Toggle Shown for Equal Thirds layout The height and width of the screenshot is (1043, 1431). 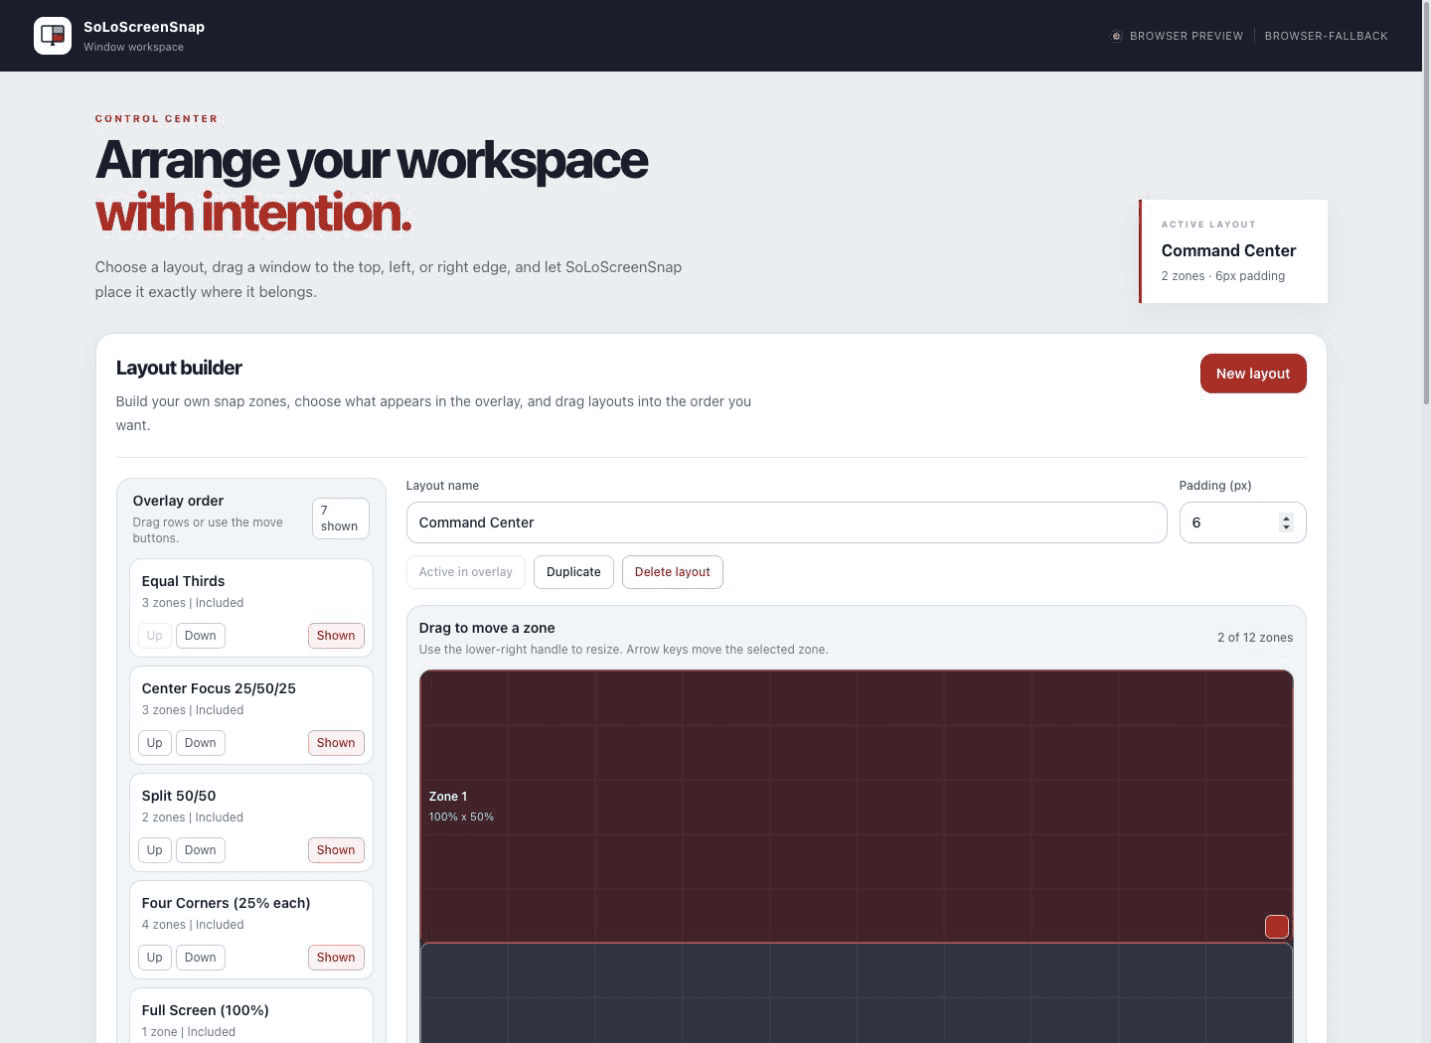pyautogui.click(x=336, y=636)
